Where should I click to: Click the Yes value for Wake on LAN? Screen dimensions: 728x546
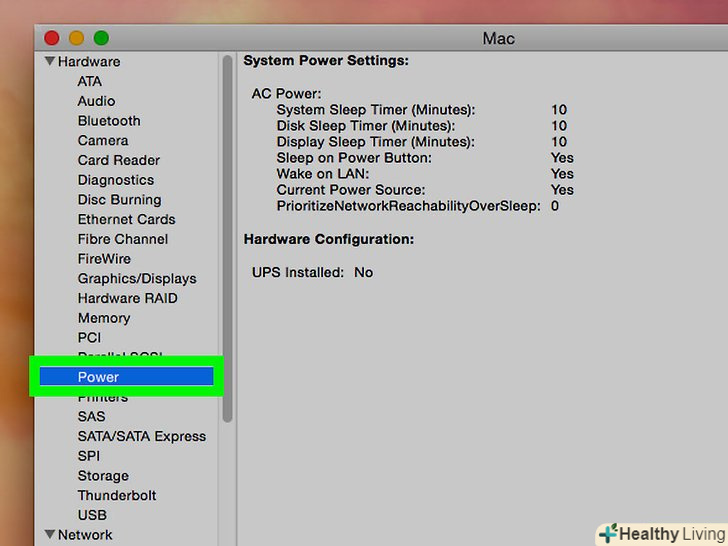[x=562, y=174]
